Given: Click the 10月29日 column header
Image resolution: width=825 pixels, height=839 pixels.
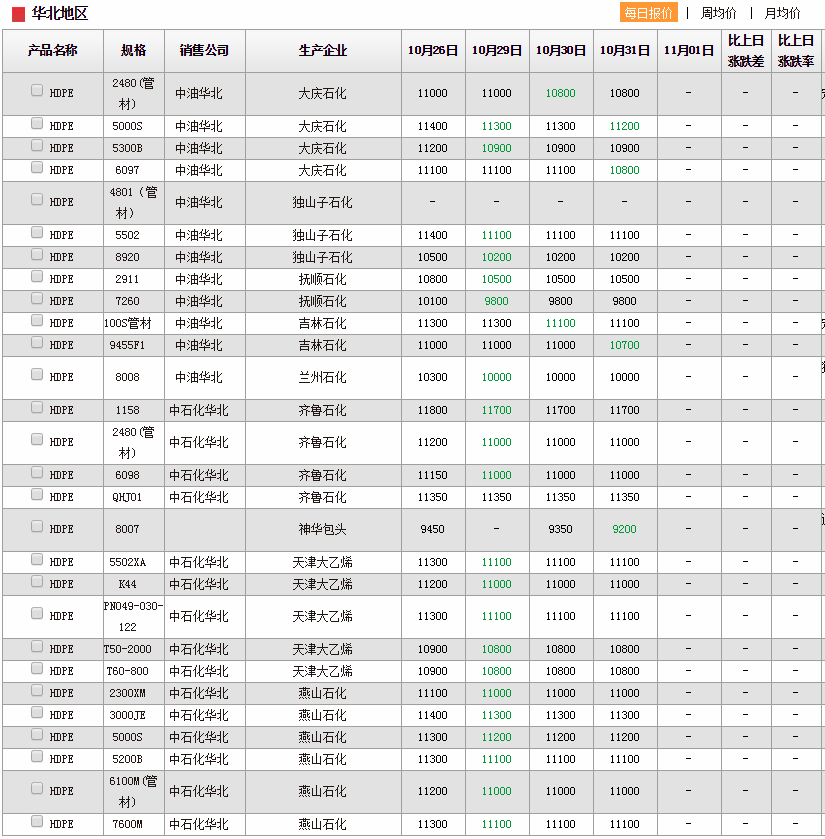Looking at the screenshot, I should click(x=496, y=51).
